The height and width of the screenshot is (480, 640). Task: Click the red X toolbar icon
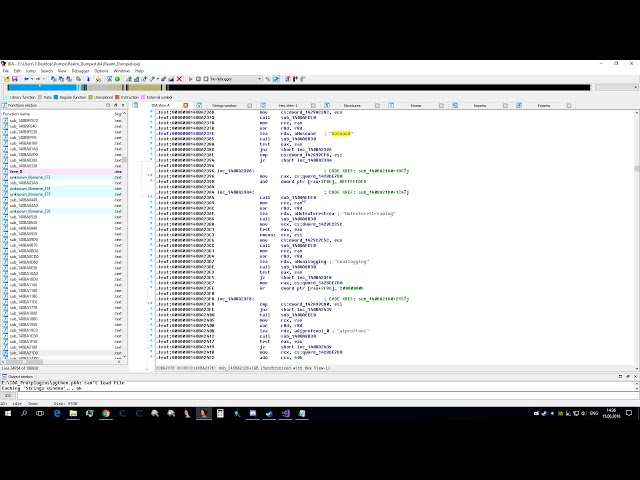(179, 79)
